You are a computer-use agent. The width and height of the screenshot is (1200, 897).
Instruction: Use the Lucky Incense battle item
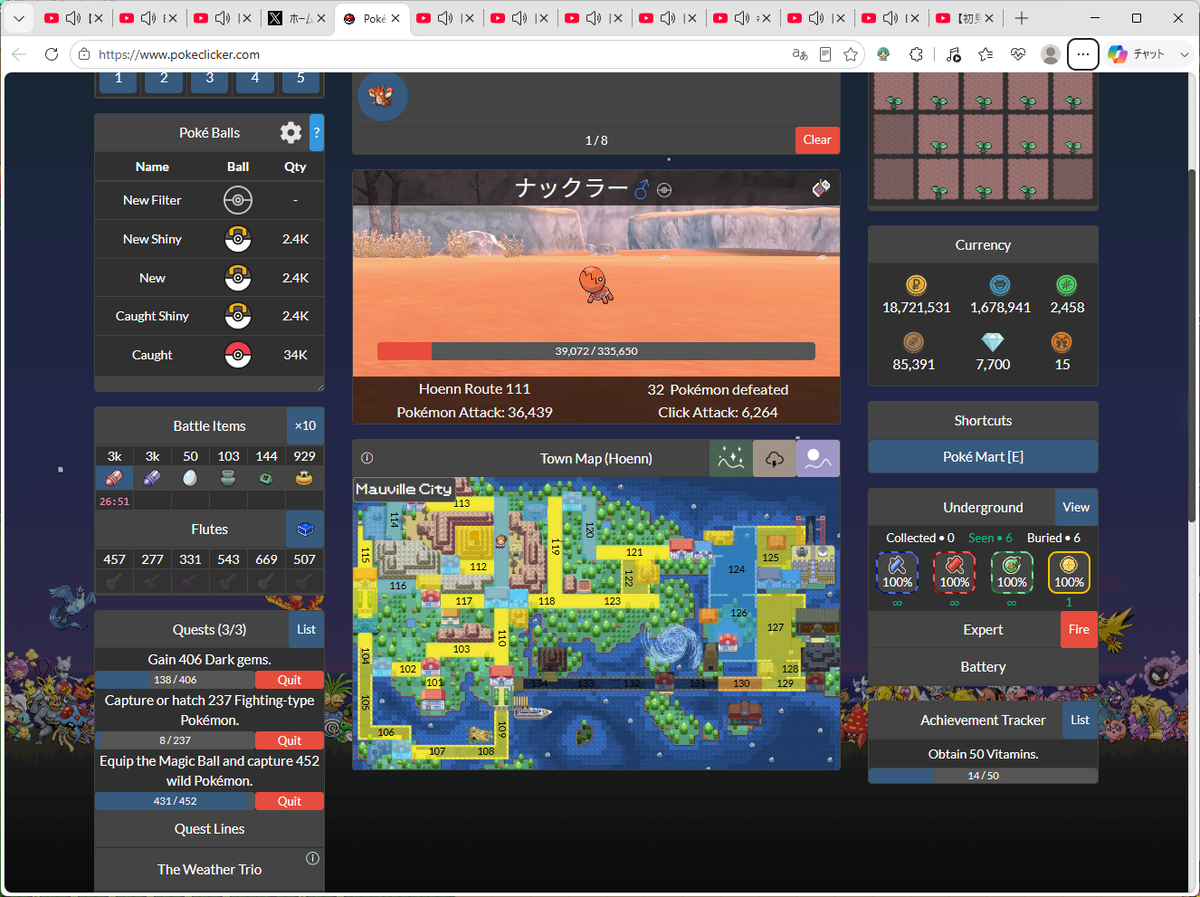(228, 478)
